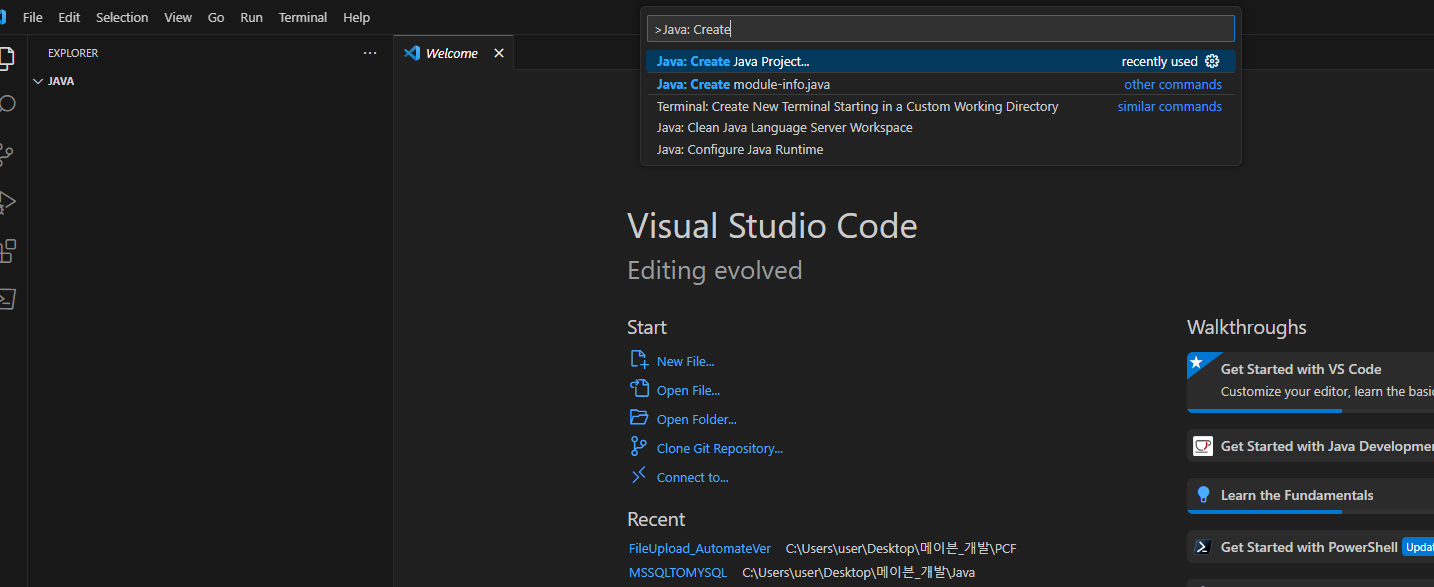Click the Open File... link
The height and width of the screenshot is (587, 1434).
688,390
